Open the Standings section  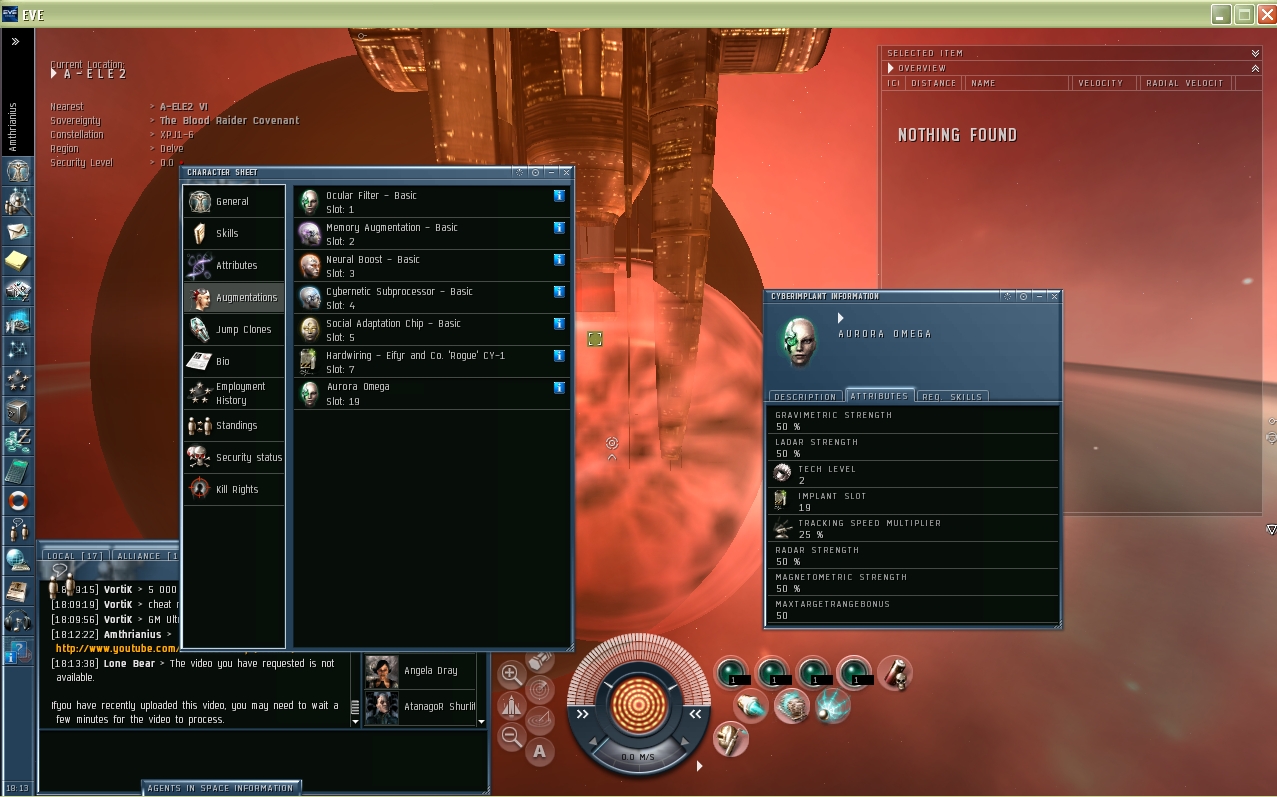pyautogui.click(x=234, y=425)
